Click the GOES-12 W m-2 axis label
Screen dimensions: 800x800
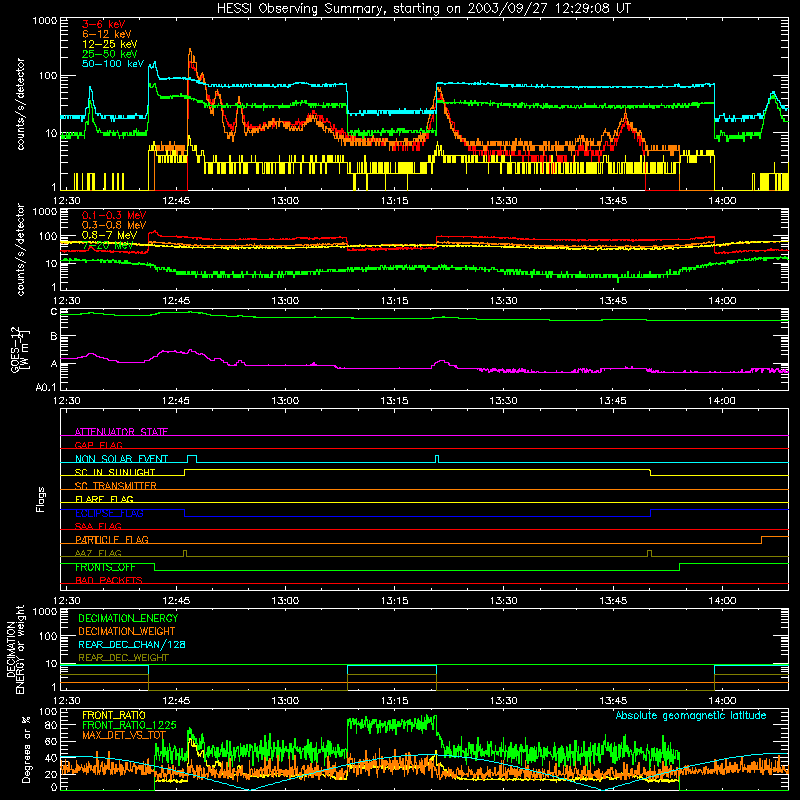click(19, 349)
